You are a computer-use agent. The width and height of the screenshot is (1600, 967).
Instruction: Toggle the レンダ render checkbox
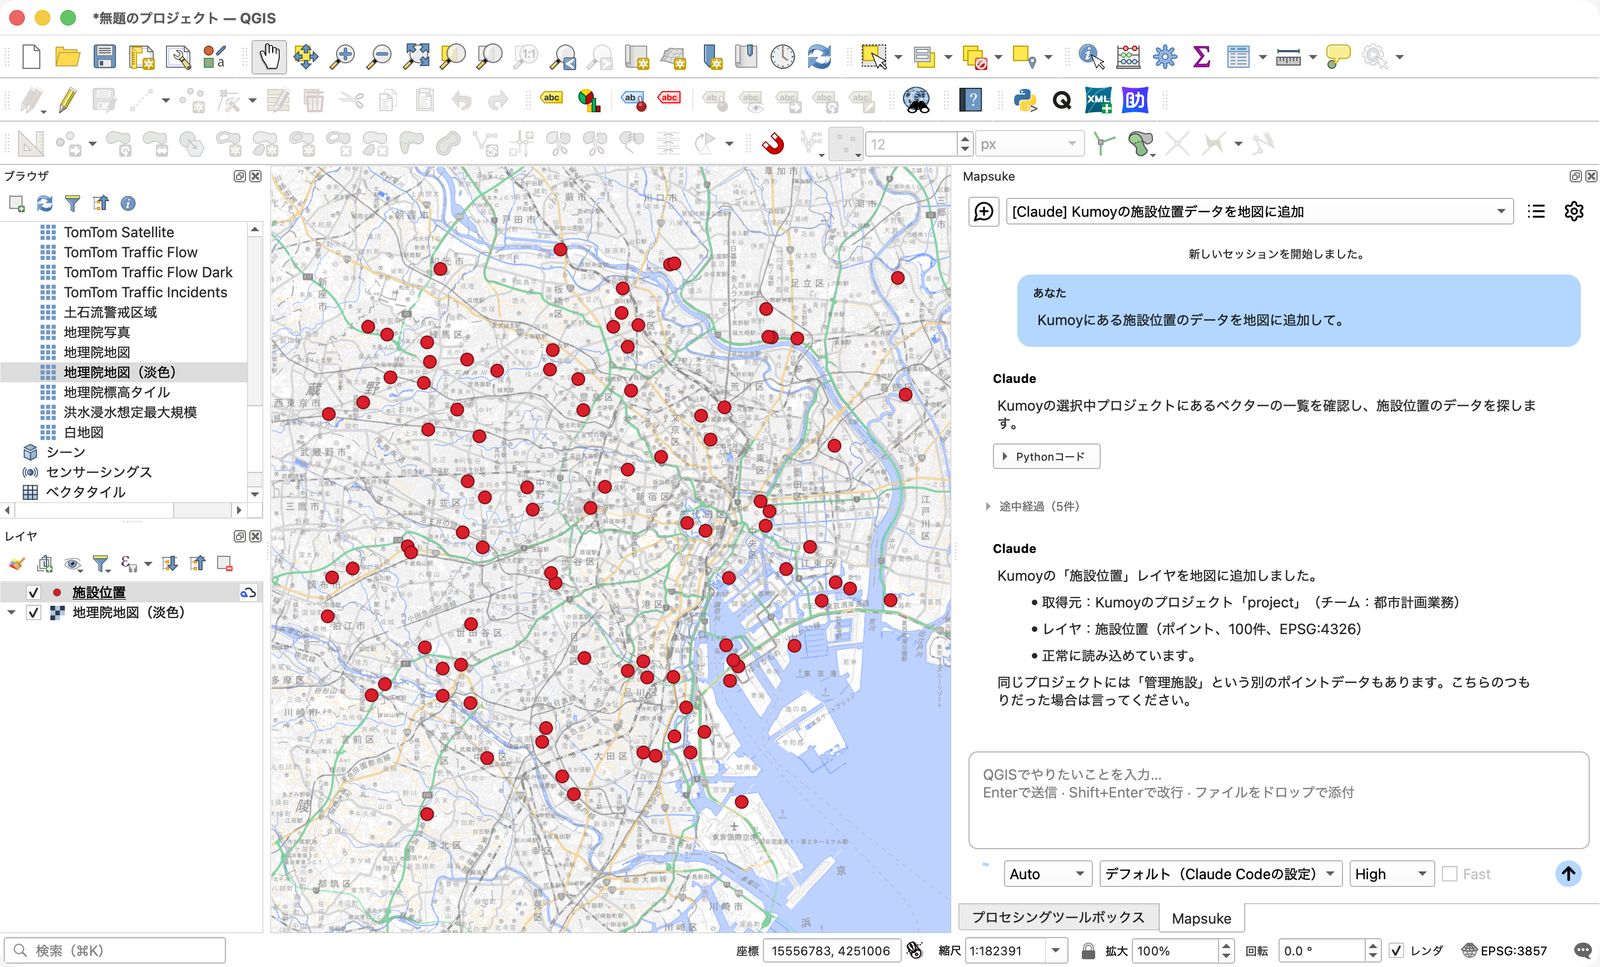(x=1396, y=950)
